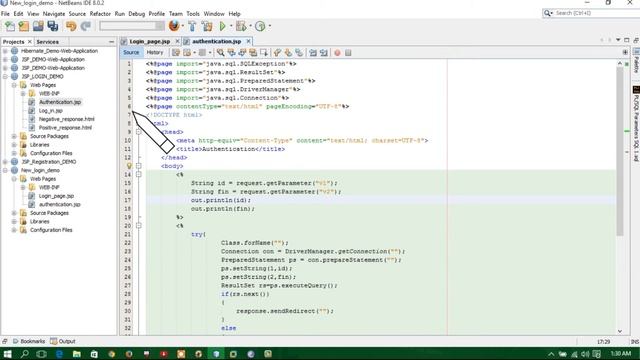Image resolution: width=640 pixels, height=360 pixels.
Task: Open the Refactor menu
Action: 100,14
